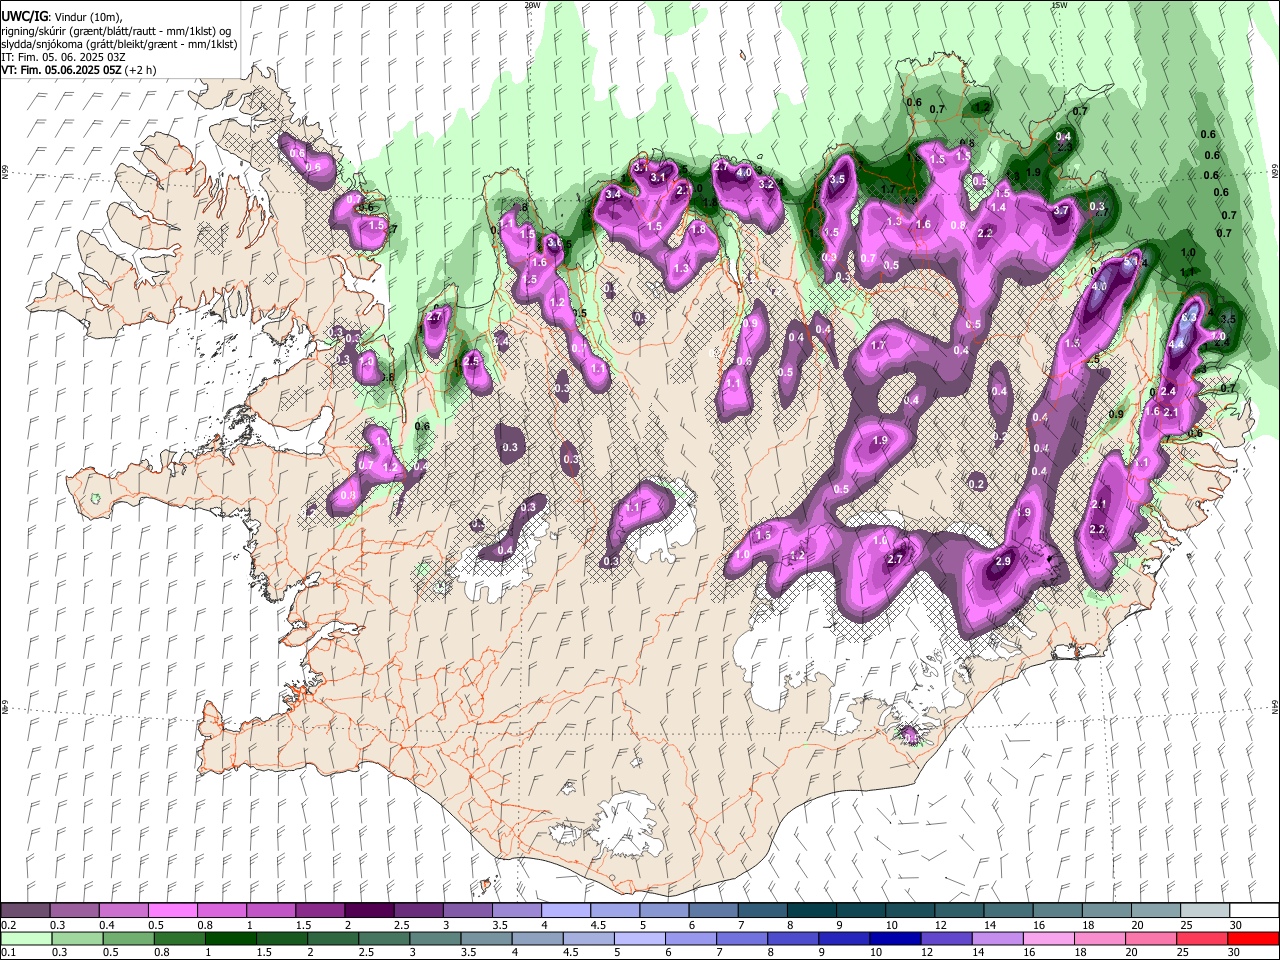Select dark purple snow swatch between 2 and 2.5
Image resolution: width=1280 pixels, height=960 pixels.
pos(370,911)
